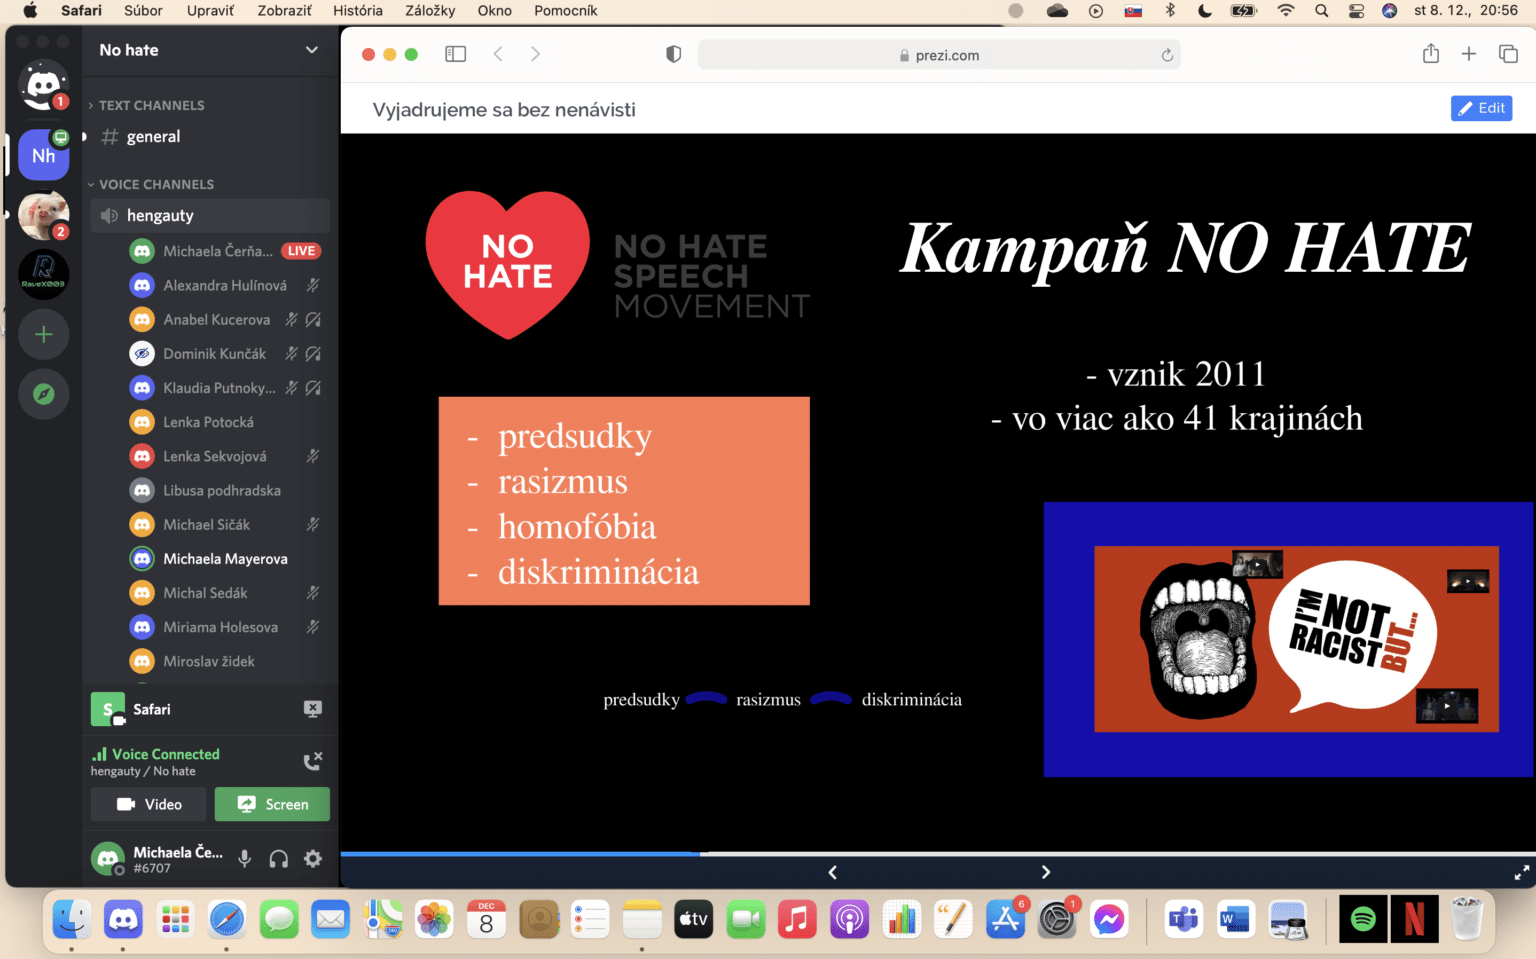Viewport: 1536px width, 959px height.
Task: Enter Prezi fullscreen mode
Action: coord(1521,873)
